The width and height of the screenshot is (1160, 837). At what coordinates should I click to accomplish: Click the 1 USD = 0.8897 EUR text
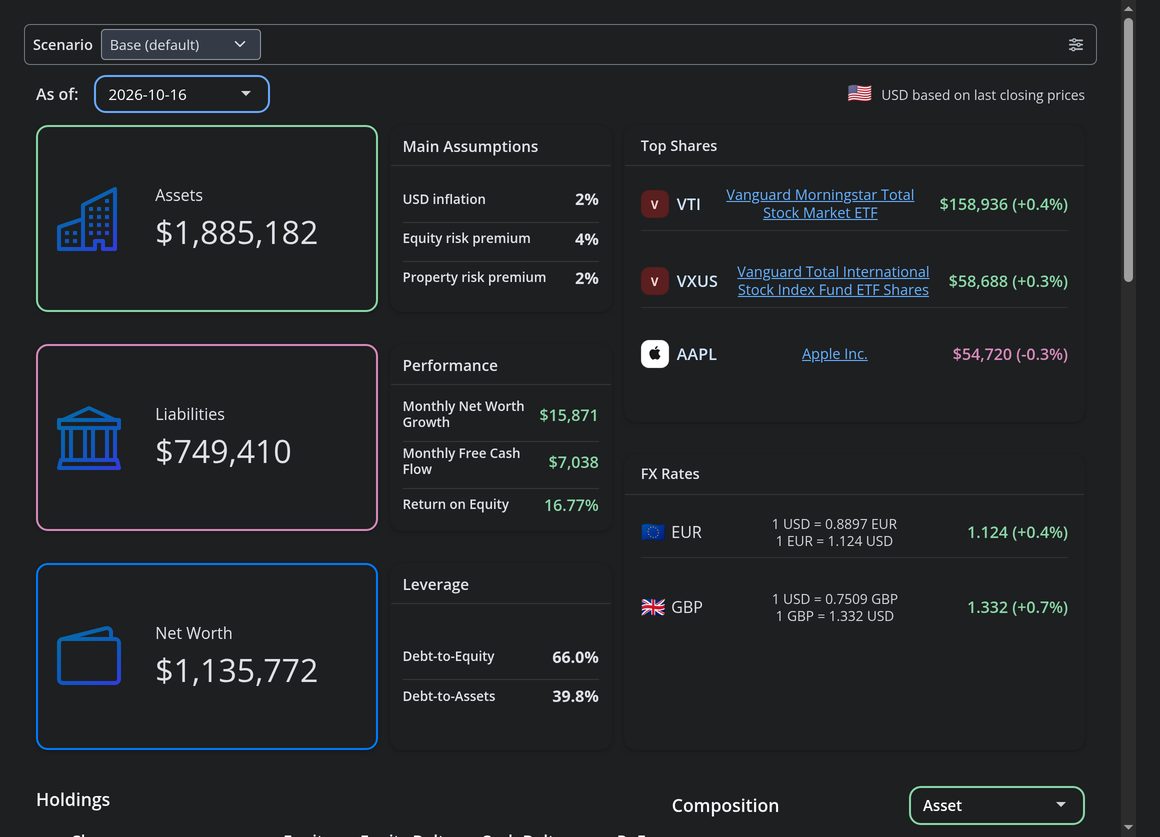834,524
